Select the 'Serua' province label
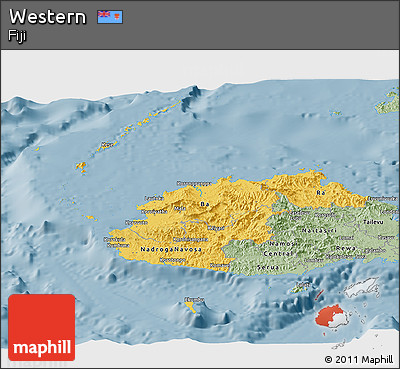The image size is (400, 369). (x=268, y=267)
